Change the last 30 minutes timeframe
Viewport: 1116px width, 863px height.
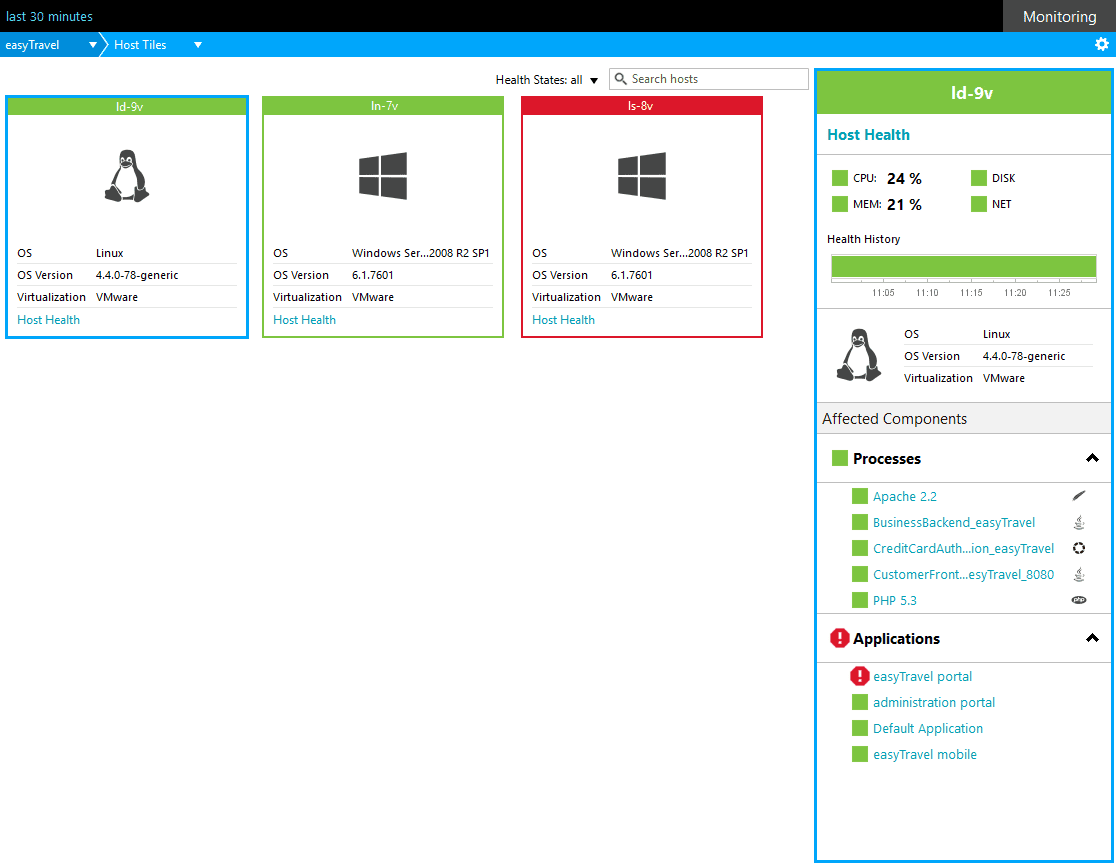[x=49, y=16]
